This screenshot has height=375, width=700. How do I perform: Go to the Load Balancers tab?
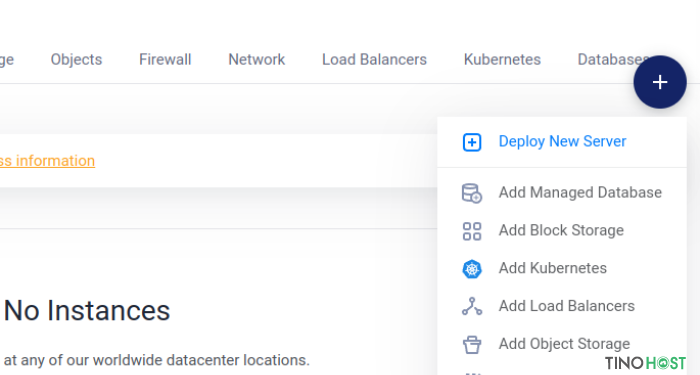coord(375,59)
